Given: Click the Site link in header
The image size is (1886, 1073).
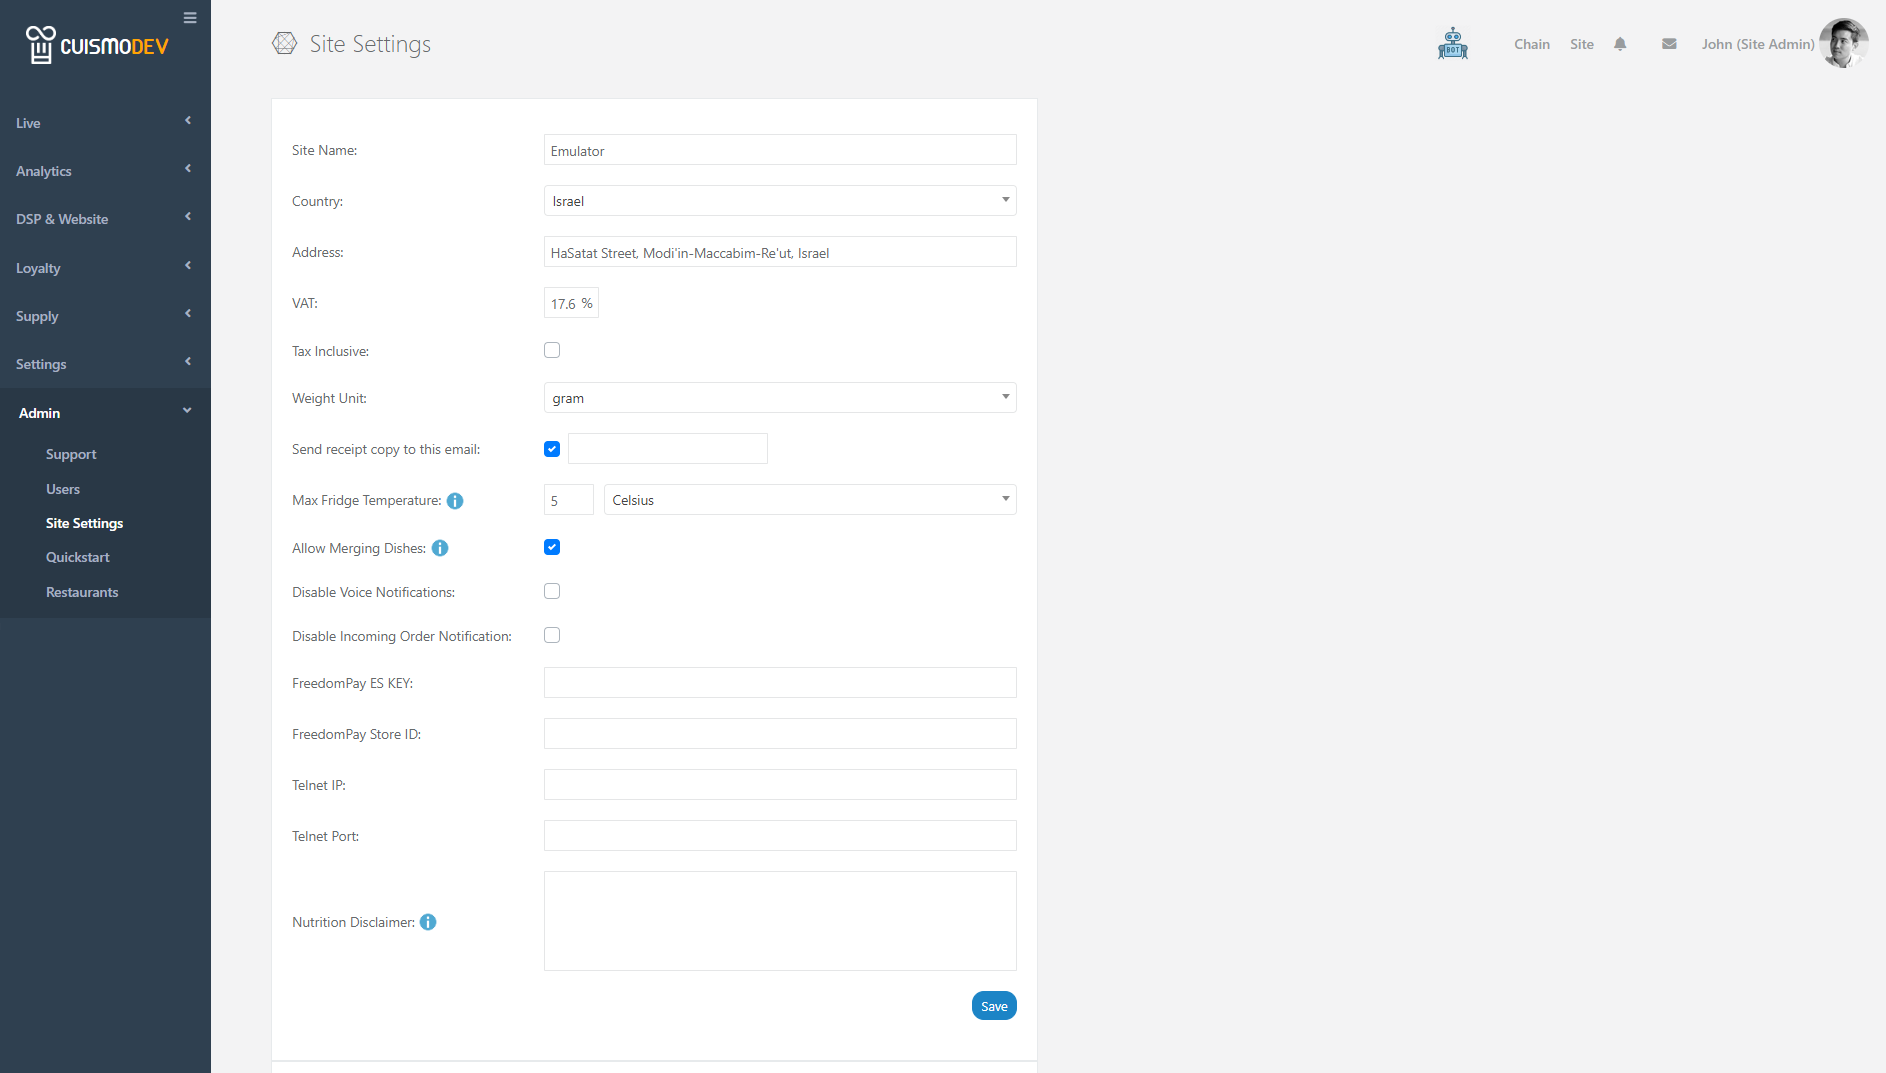Looking at the screenshot, I should click(x=1582, y=44).
